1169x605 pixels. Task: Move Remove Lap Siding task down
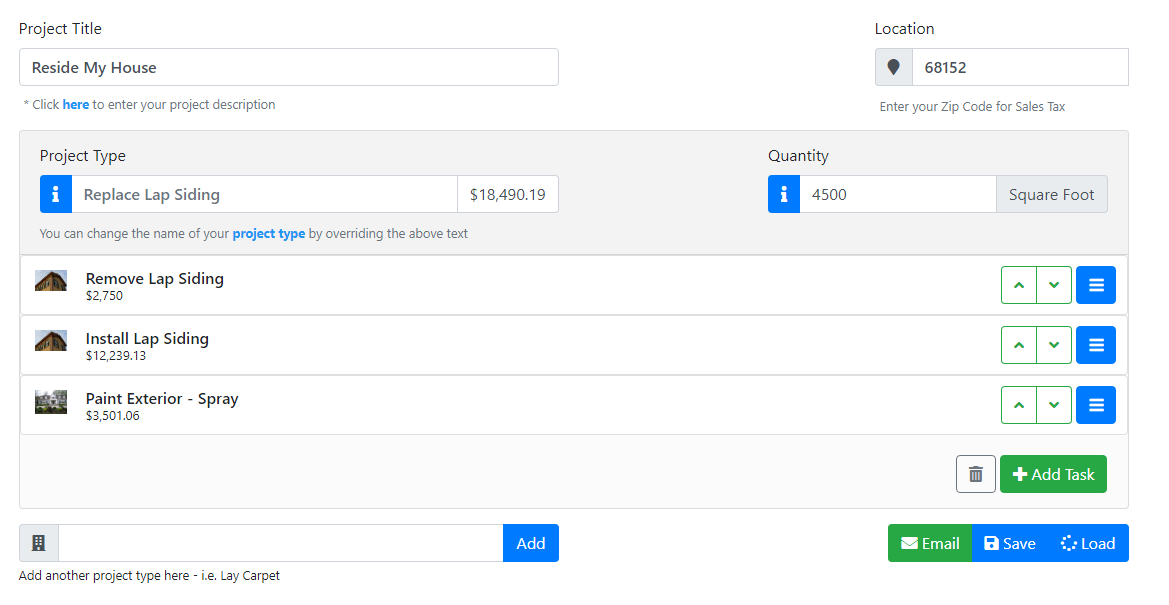tap(1054, 285)
